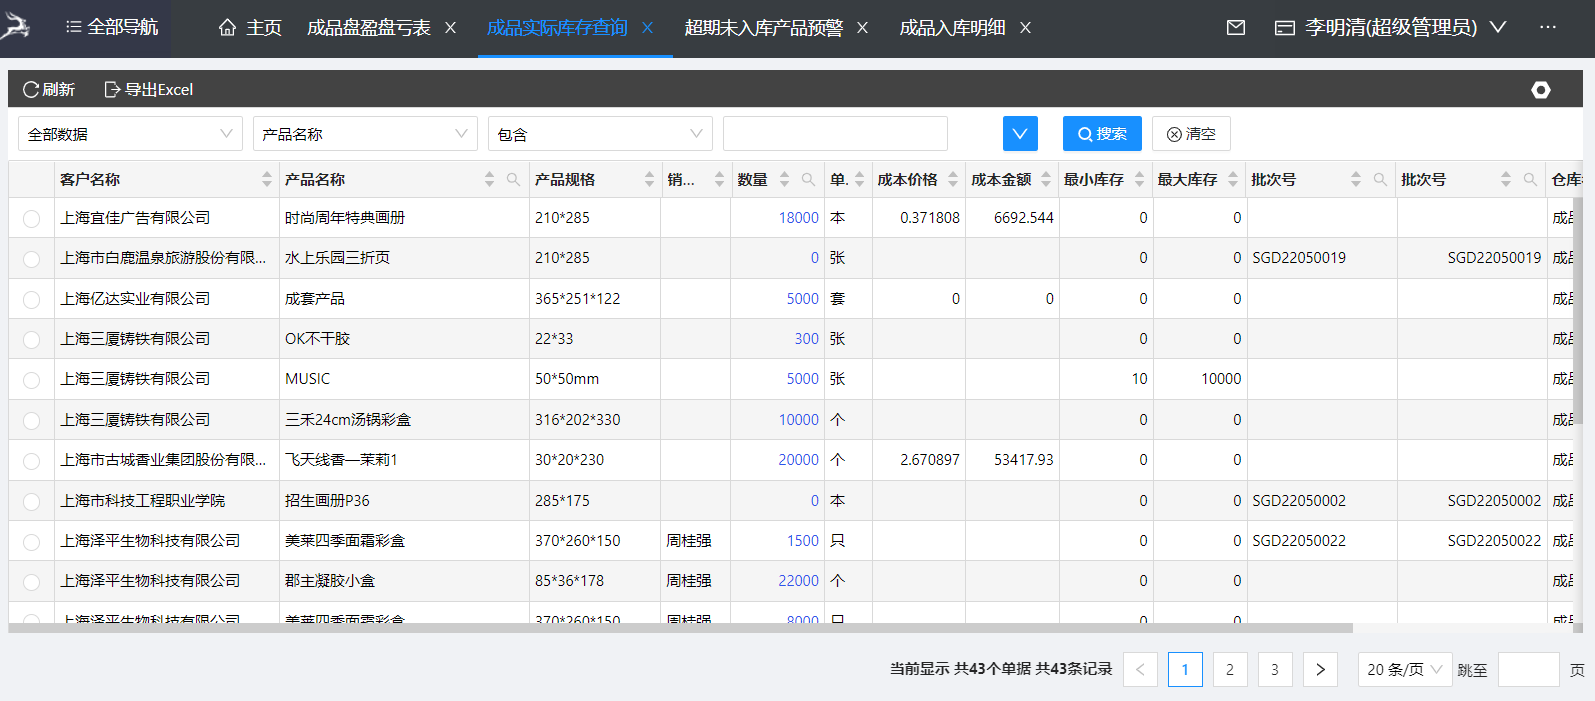The width and height of the screenshot is (1595, 701).
Task: Close the 成品盘盈盘亏表 tab
Action: (451, 28)
